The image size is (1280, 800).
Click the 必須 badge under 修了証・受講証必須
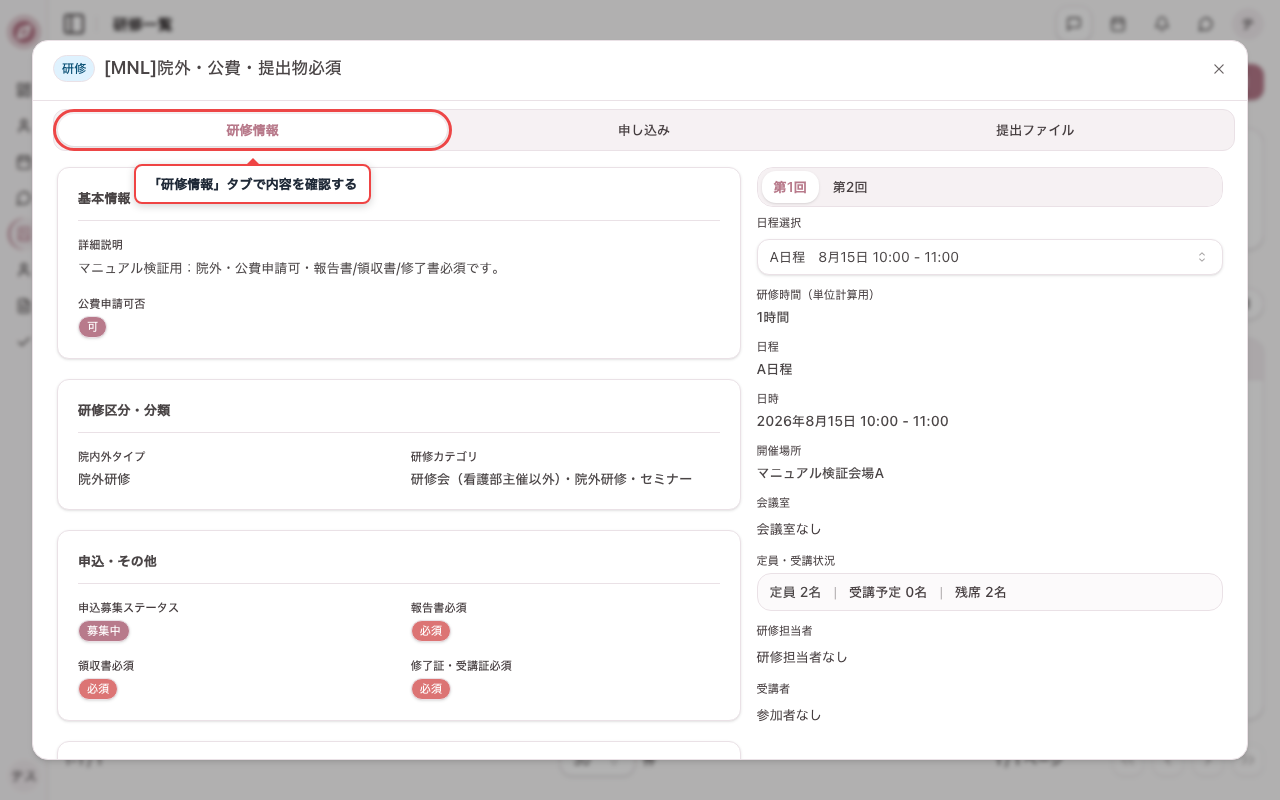click(431, 689)
